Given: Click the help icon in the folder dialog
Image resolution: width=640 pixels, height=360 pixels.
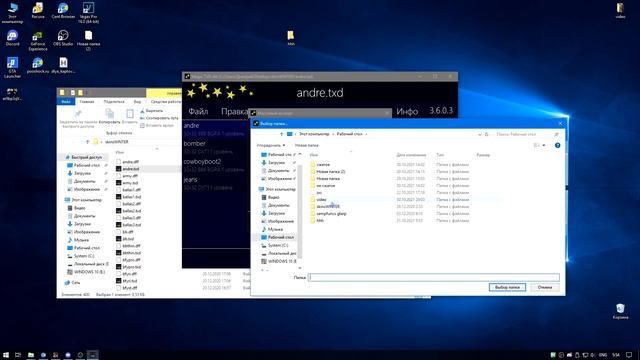Looking at the screenshot, I should point(557,145).
